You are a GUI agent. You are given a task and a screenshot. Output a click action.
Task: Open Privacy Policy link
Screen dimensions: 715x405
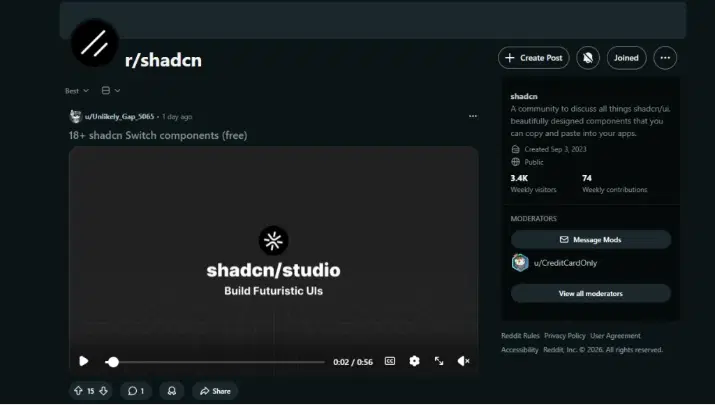565,336
